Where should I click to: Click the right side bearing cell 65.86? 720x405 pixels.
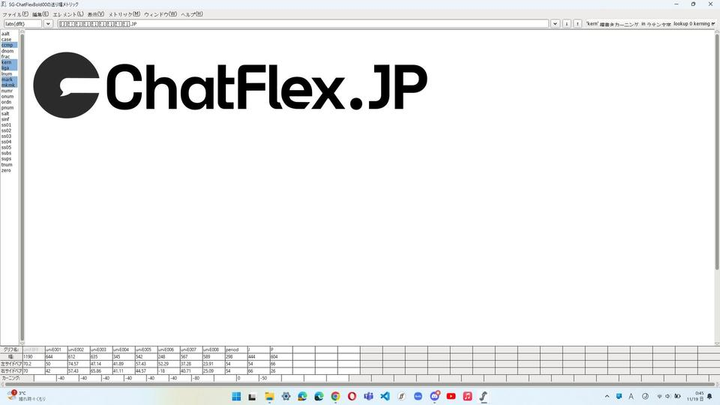pos(101,371)
